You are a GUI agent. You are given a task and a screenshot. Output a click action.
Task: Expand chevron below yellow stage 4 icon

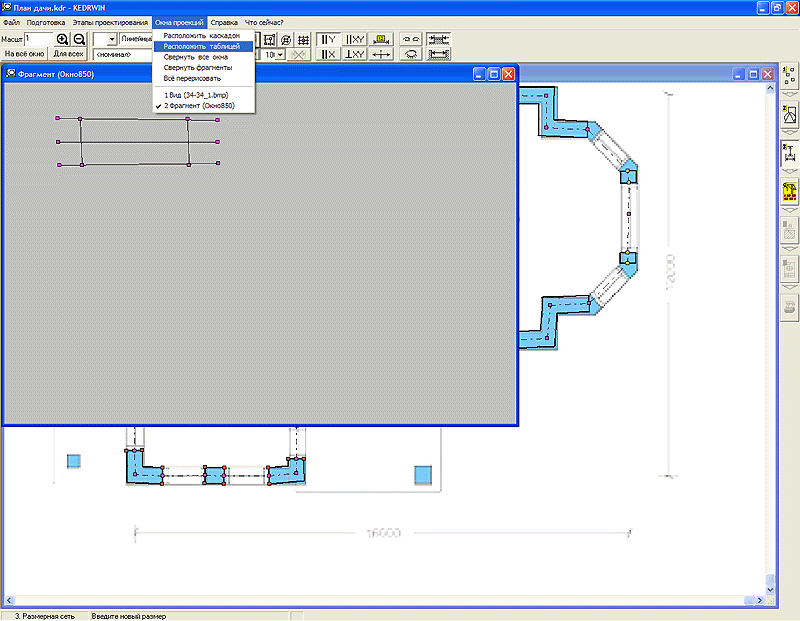(789, 210)
